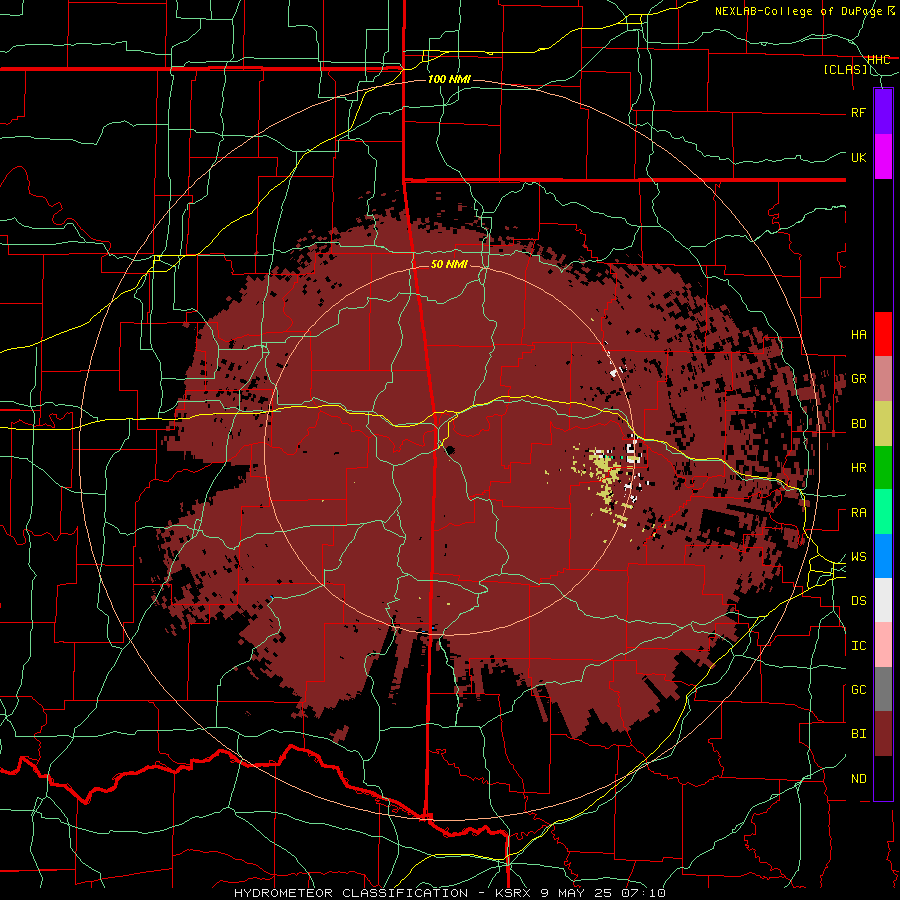Click the ND legend label

[x=858, y=779]
